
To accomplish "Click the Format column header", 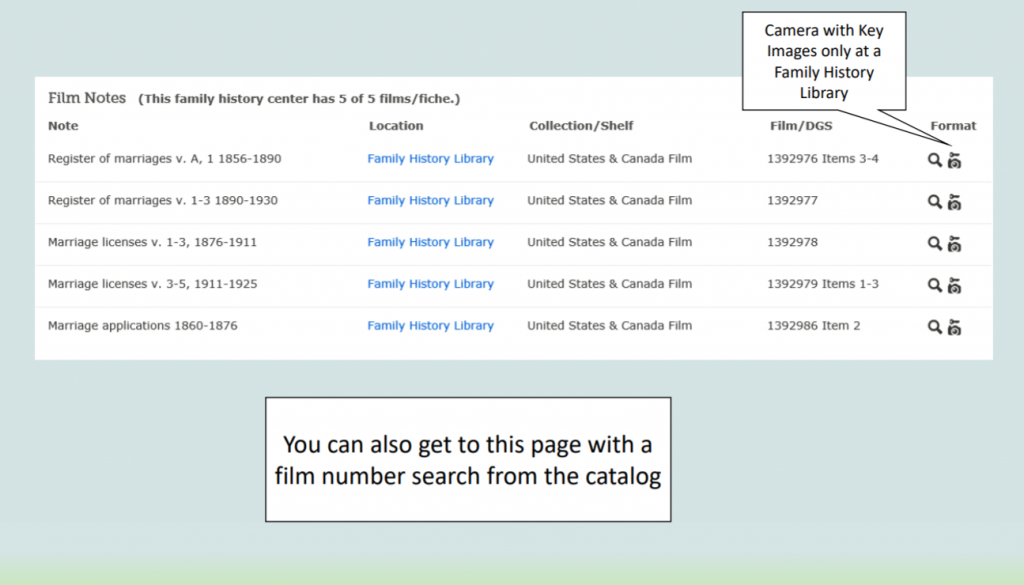I will (953, 126).
